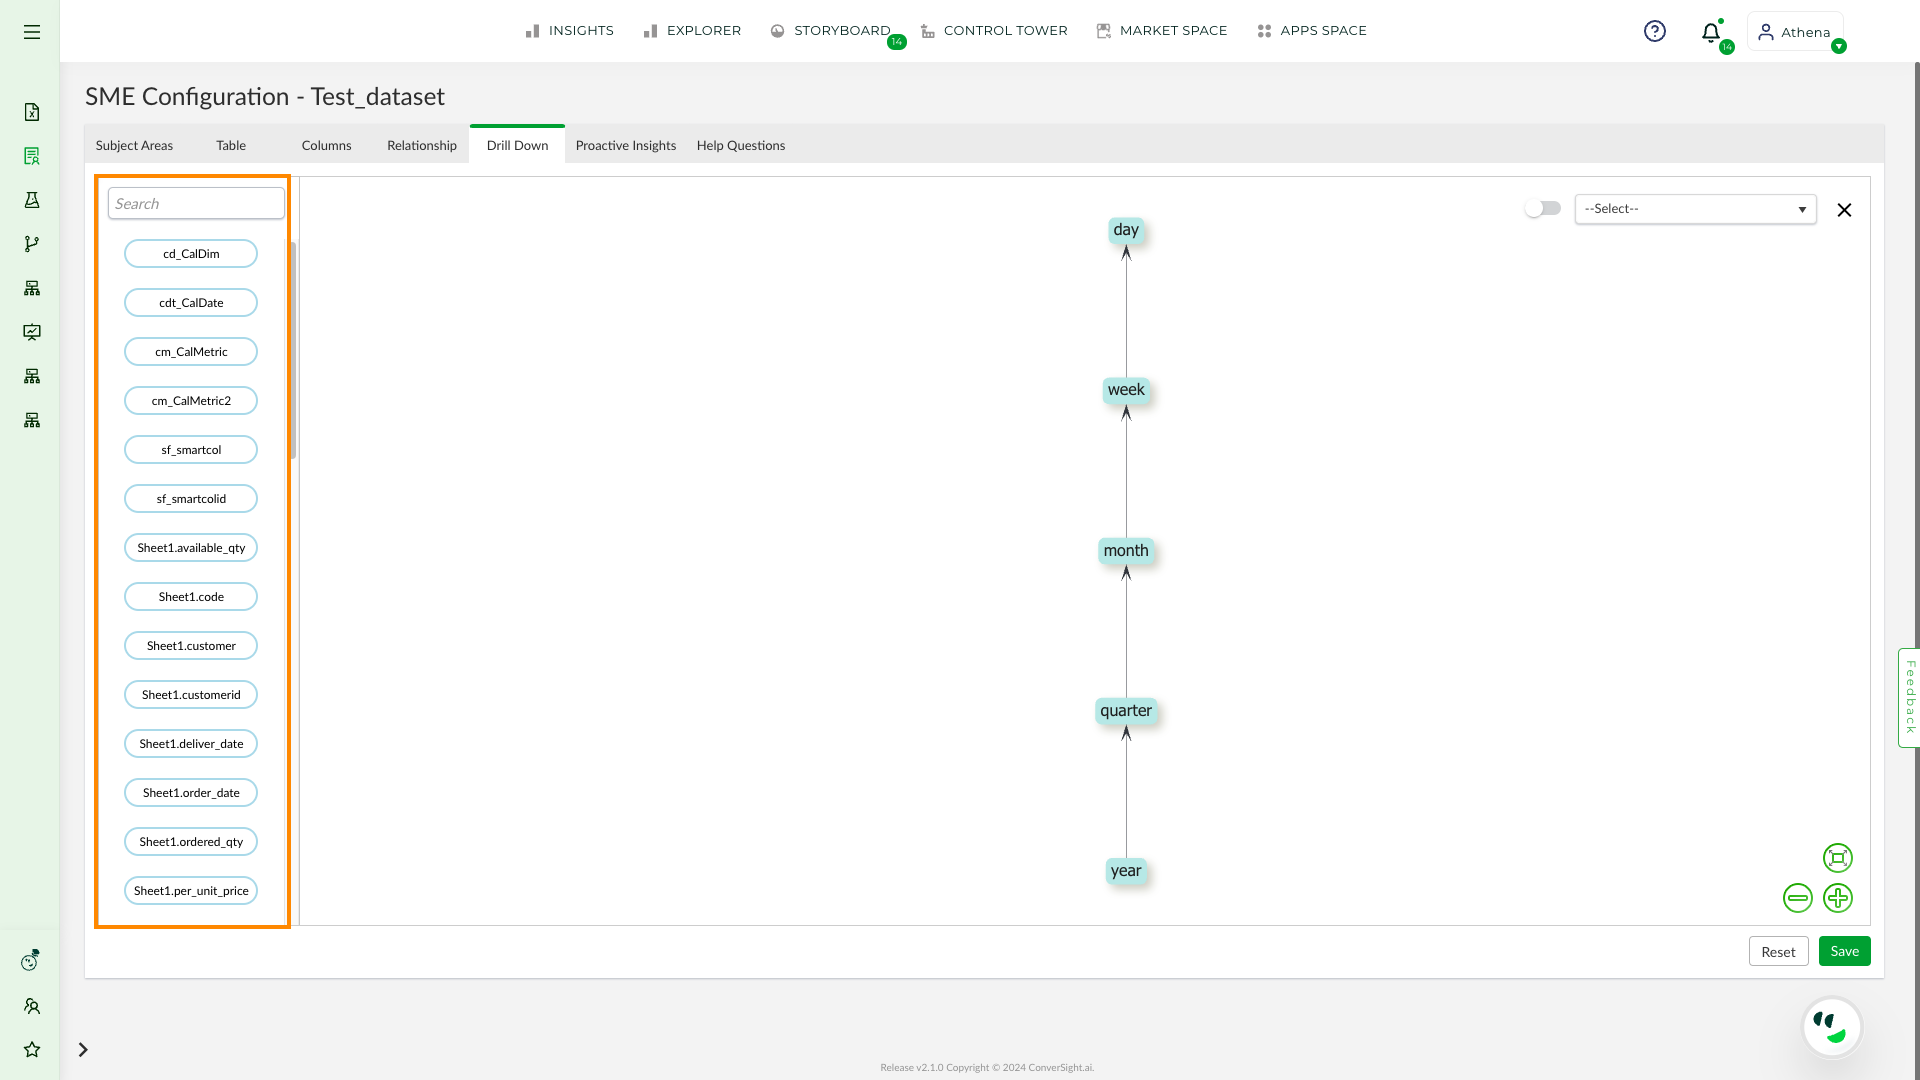The image size is (1920, 1080).
Task: Click the green Save button
Action: coord(1844,951)
